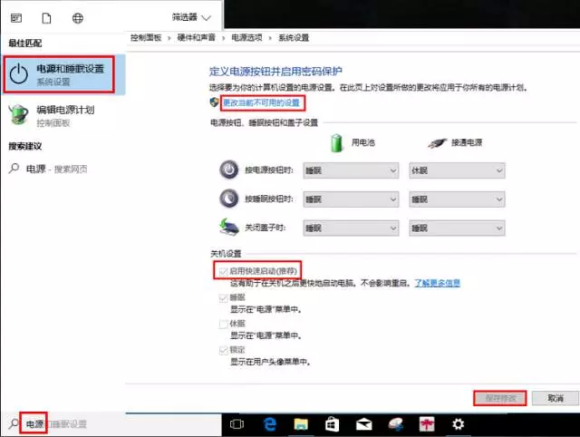Click the 取消 button
The height and width of the screenshot is (437, 580).
tap(555, 398)
